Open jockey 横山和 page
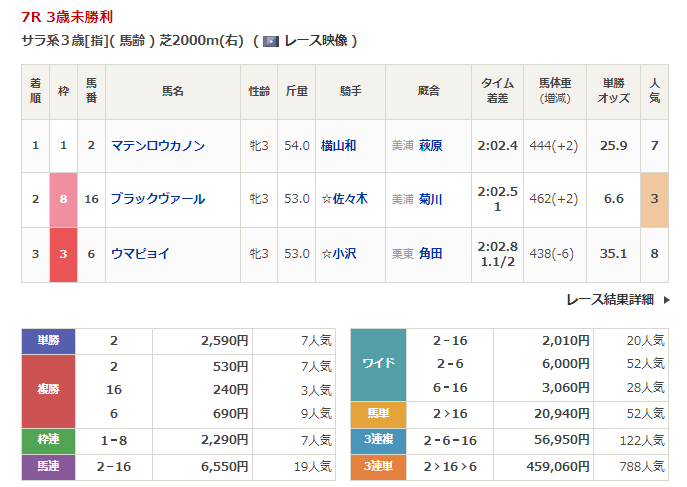 [x=338, y=146]
